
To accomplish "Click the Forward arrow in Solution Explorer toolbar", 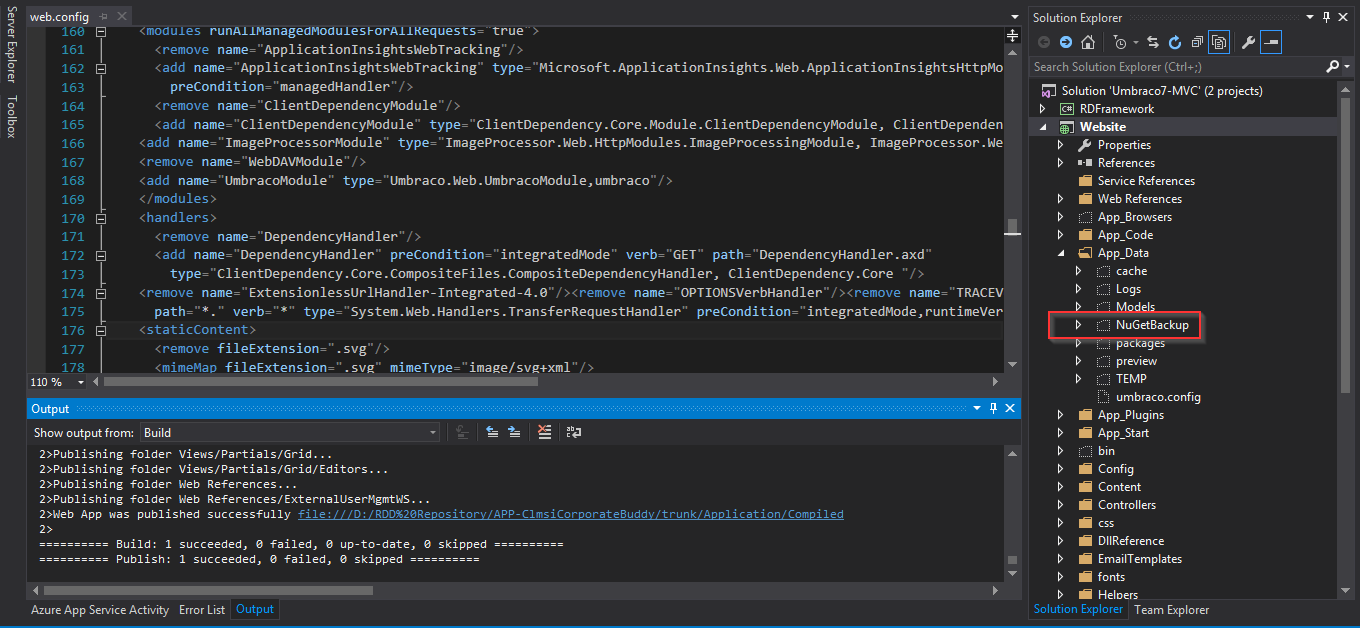I will click(1066, 42).
